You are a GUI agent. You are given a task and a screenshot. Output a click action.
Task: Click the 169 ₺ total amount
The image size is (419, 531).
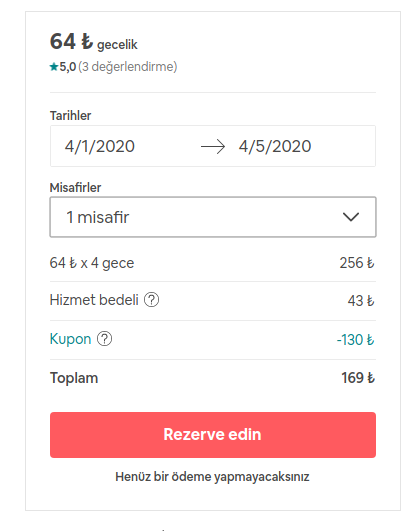[358, 378]
